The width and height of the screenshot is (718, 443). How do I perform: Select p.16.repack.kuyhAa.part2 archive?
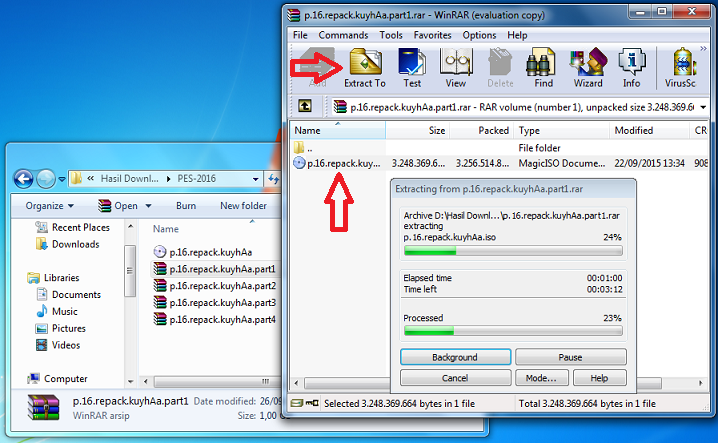(215, 286)
